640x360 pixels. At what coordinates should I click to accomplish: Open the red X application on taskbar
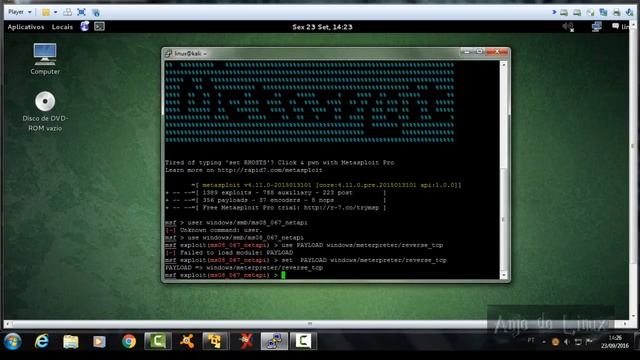tap(246, 341)
